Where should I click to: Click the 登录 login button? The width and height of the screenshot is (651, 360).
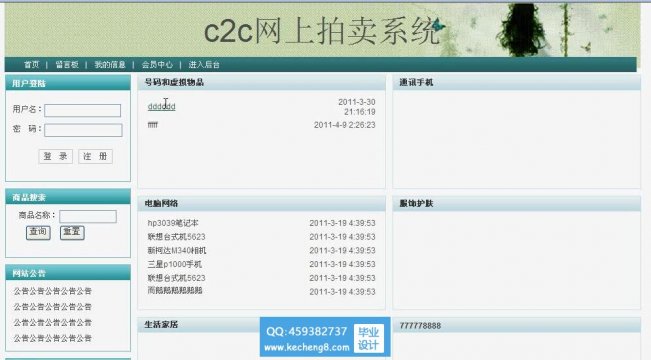point(56,157)
